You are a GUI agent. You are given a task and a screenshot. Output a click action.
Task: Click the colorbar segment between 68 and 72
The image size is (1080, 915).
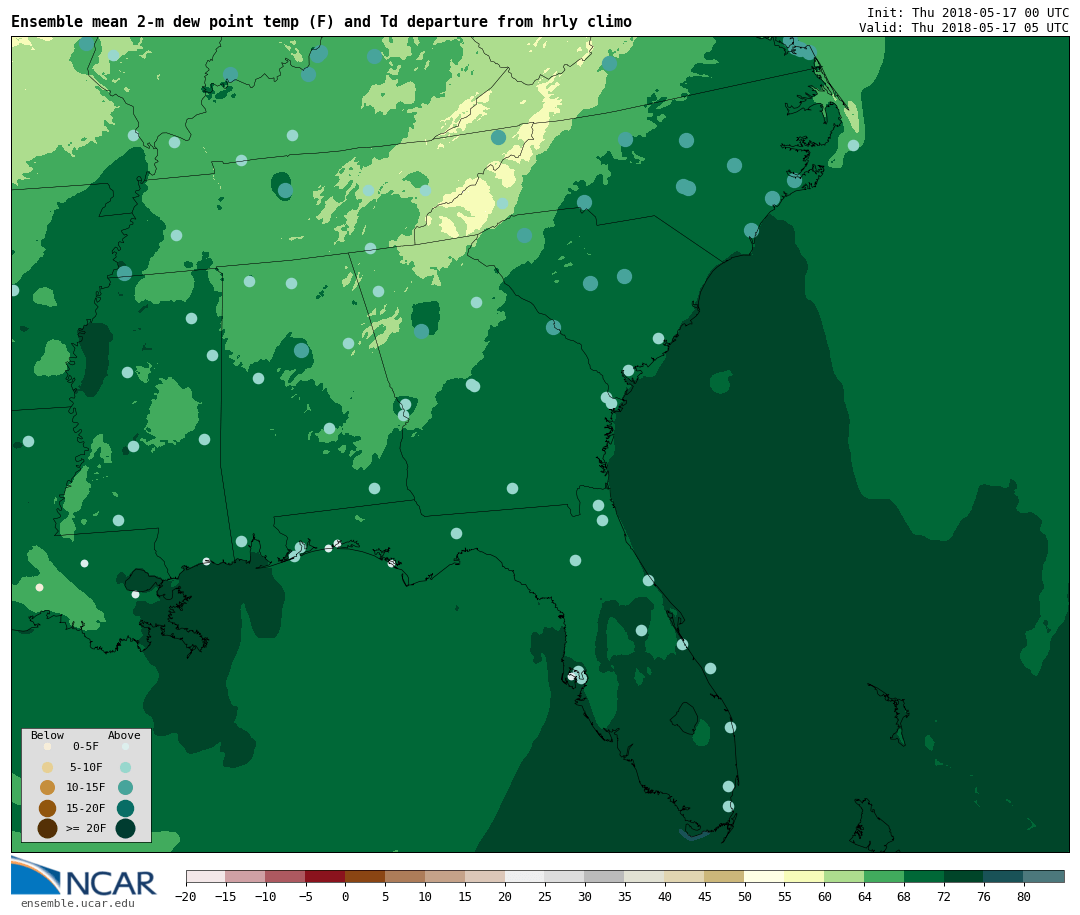(x=924, y=876)
